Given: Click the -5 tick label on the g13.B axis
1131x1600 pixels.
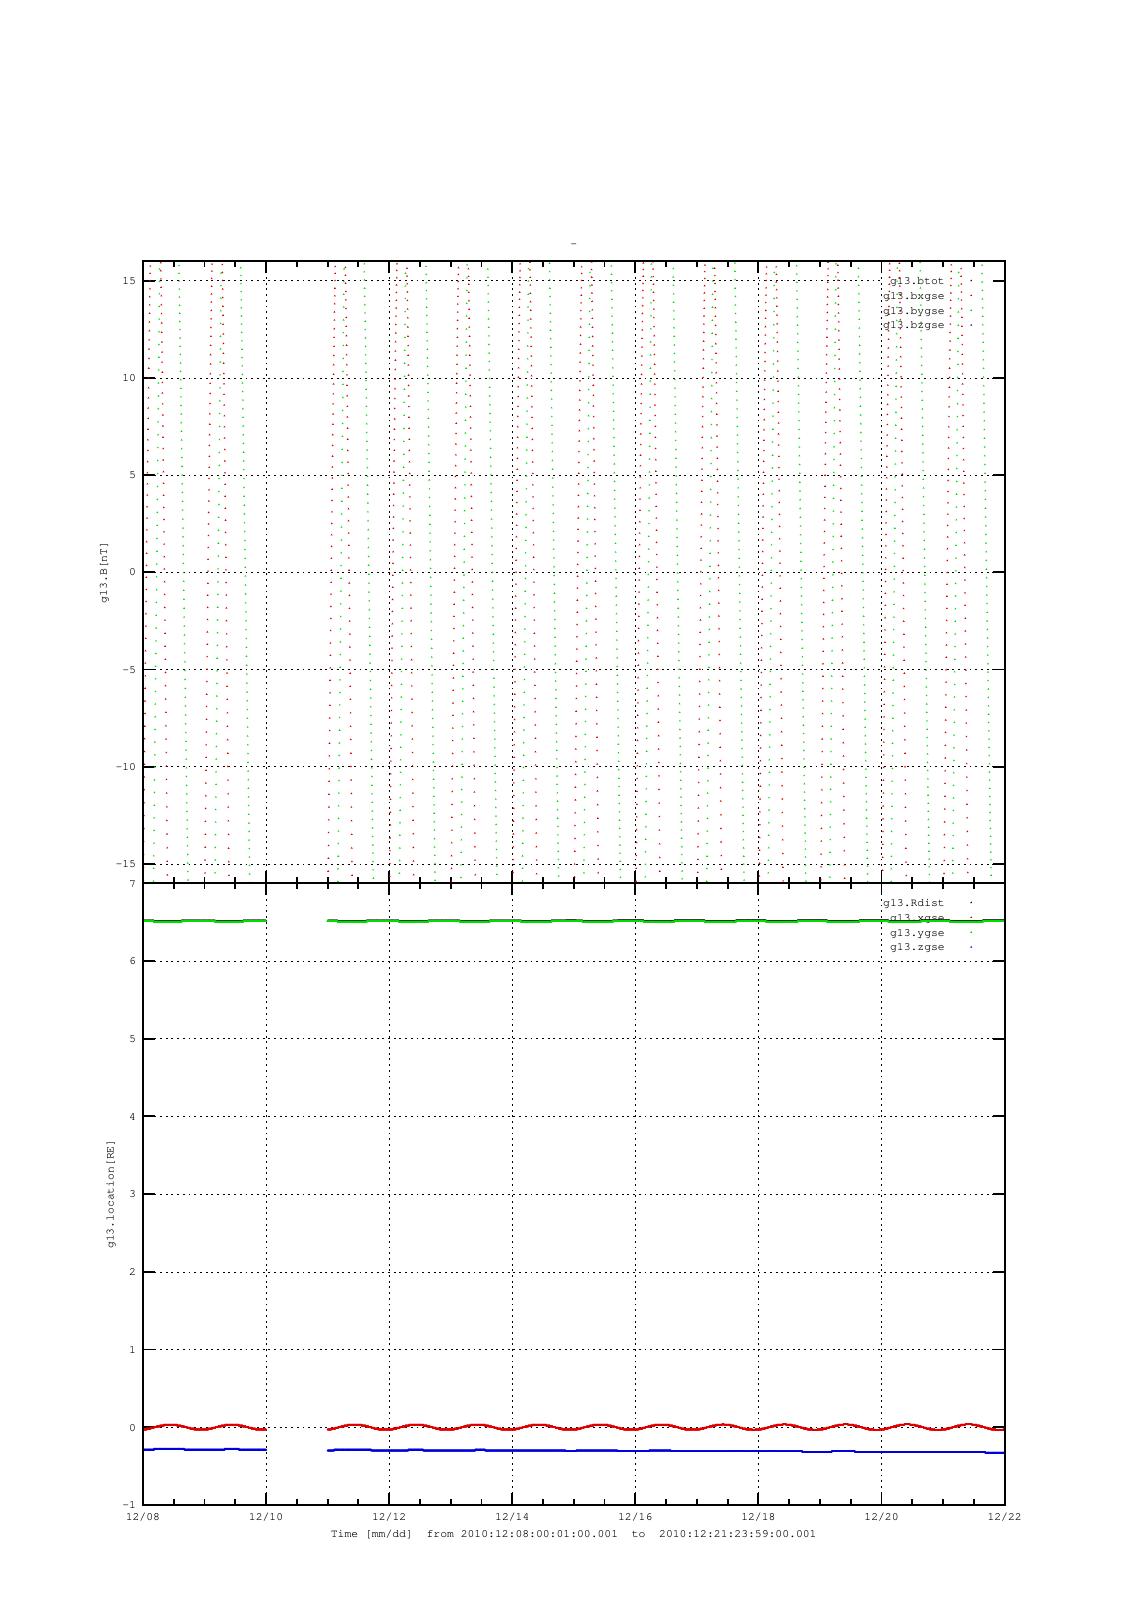Looking at the screenshot, I should [129, 670].
